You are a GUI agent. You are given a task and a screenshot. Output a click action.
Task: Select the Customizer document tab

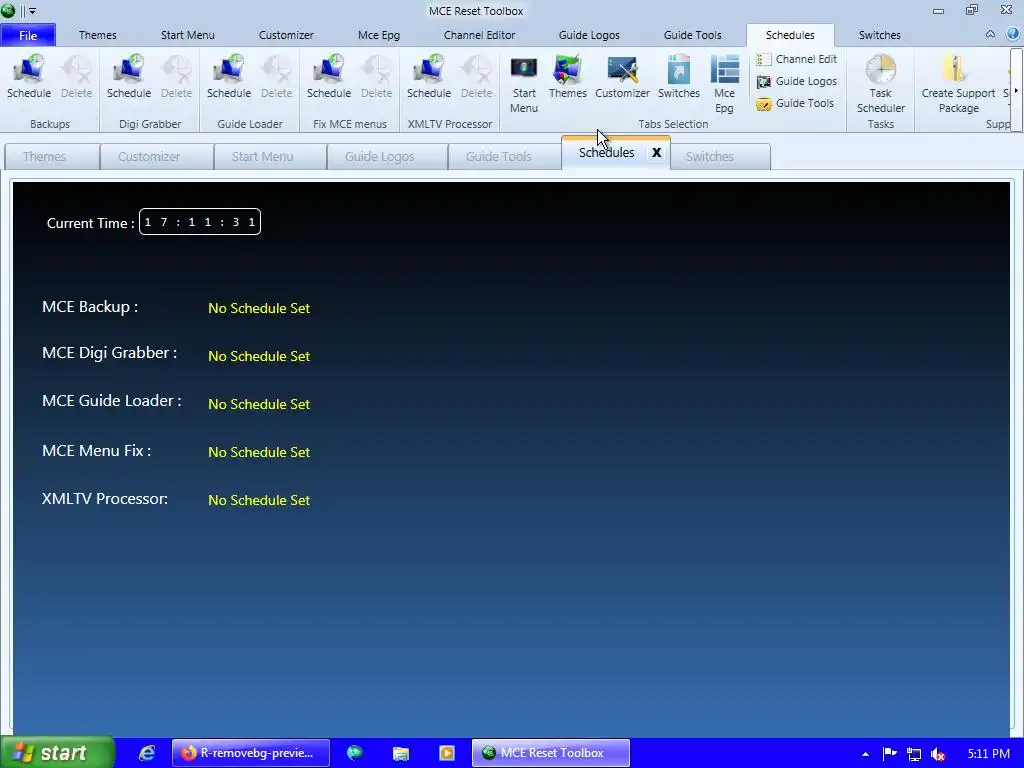pos(156,157)
